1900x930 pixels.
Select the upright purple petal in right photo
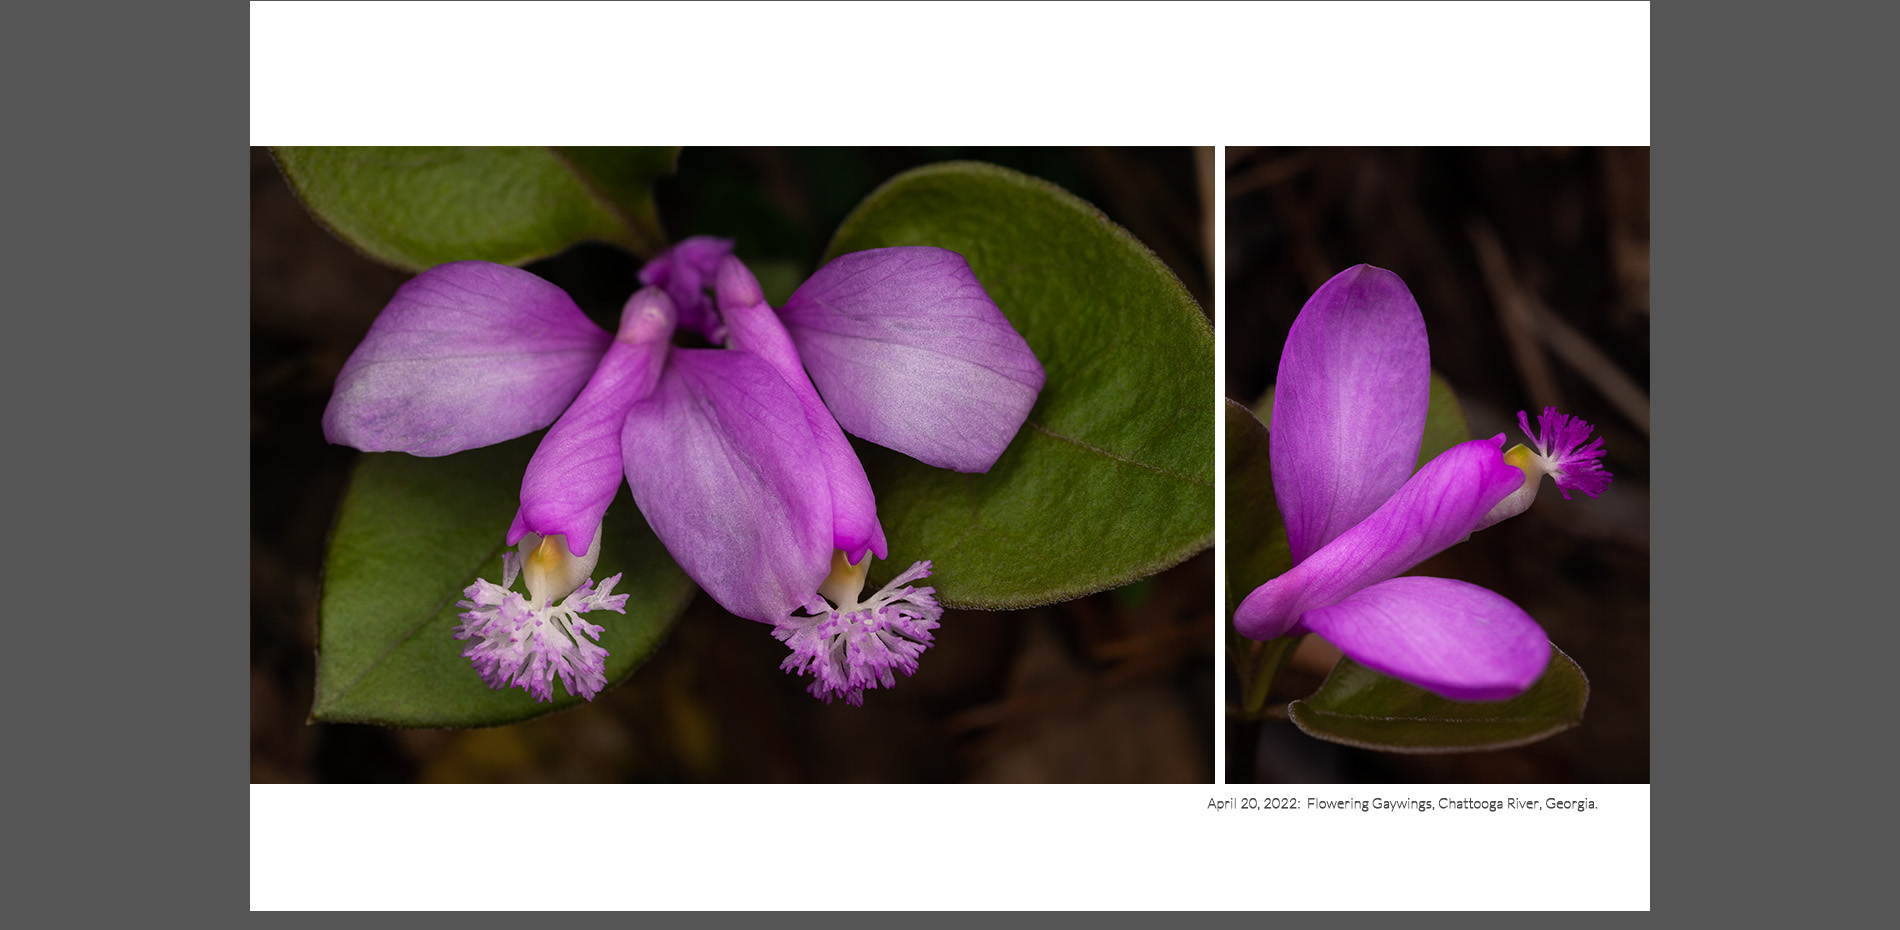pyautogui.click(x=1348, y=400)
